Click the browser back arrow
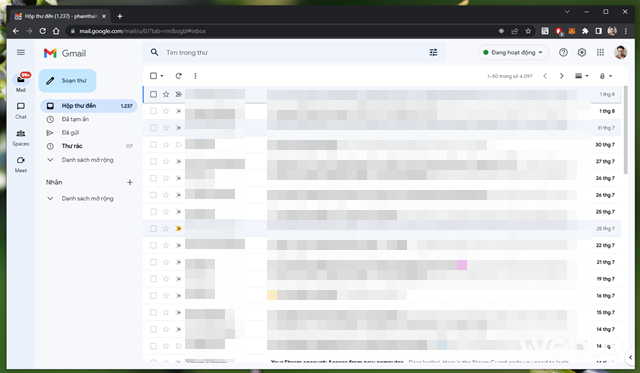Viewport: 640px width, 373px height. click(x=16, y=31)
